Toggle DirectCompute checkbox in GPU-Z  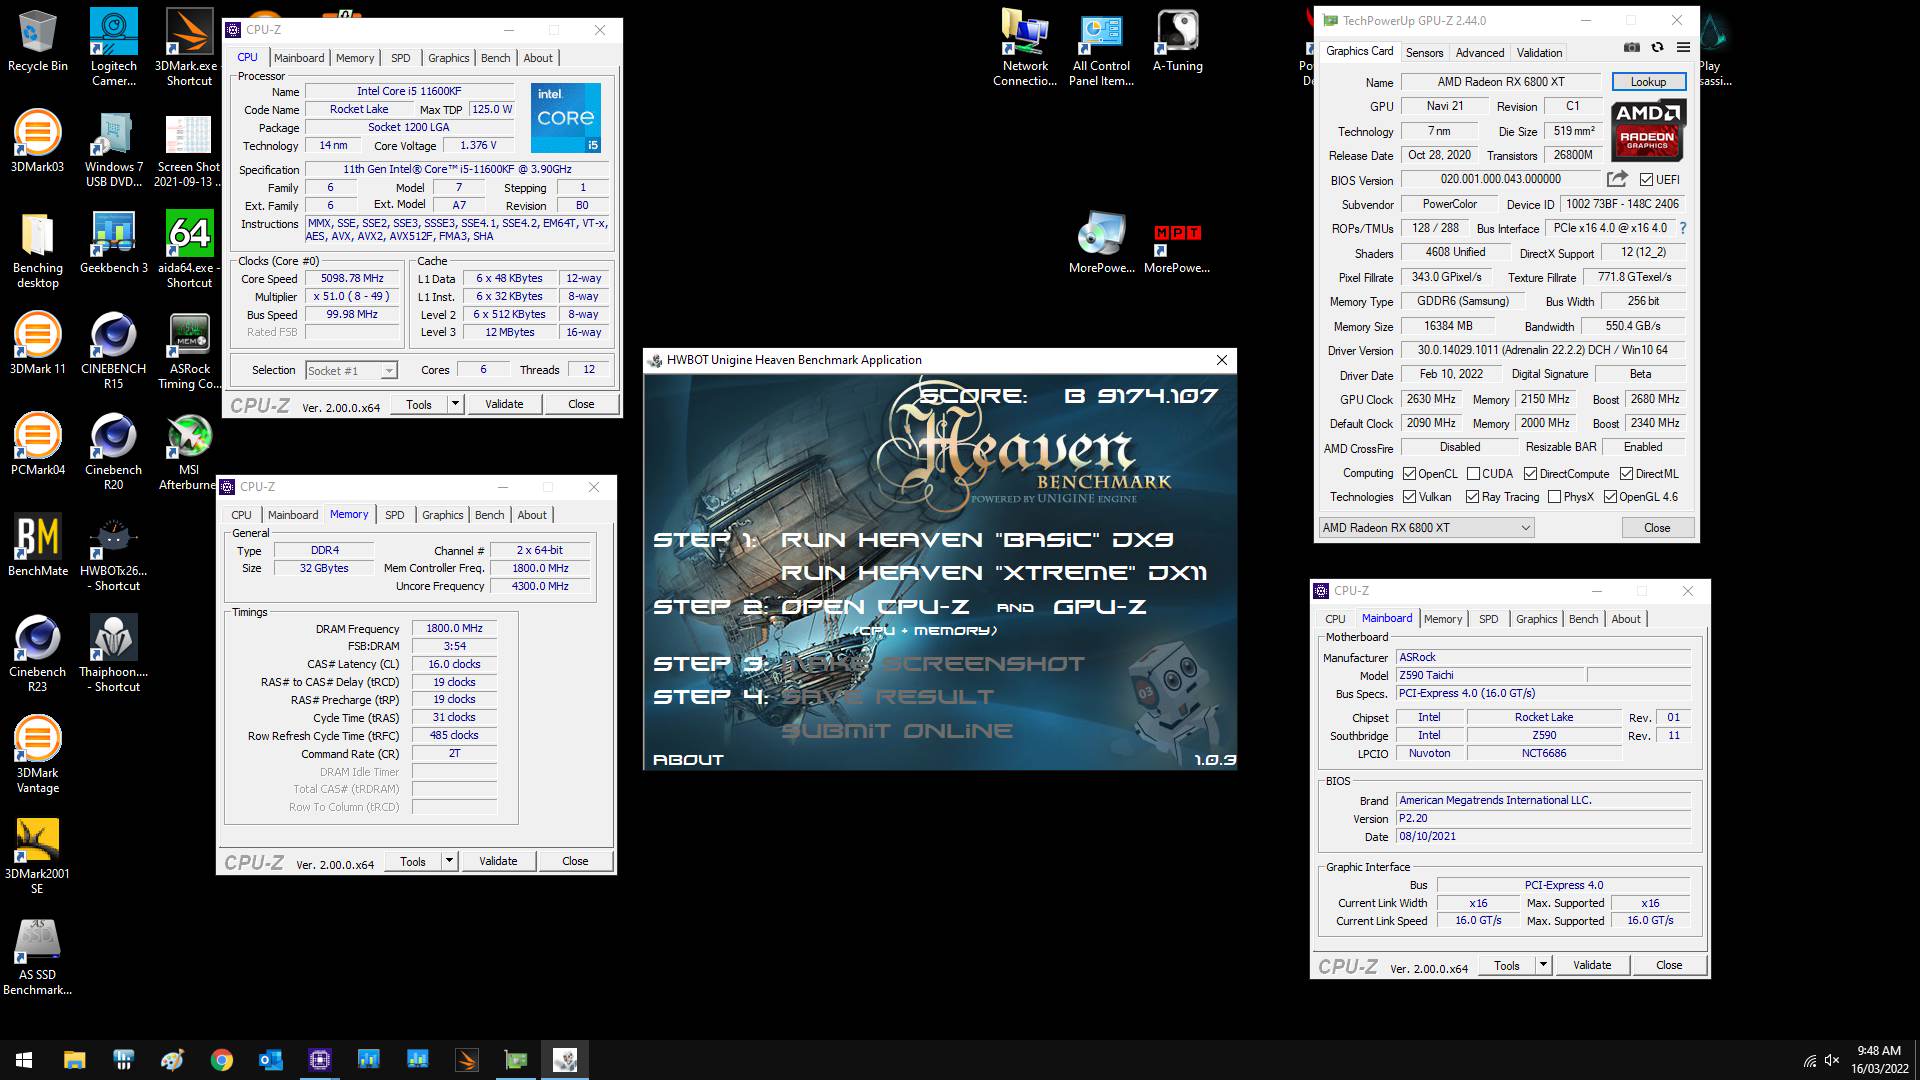click(x=1530, y=474)
